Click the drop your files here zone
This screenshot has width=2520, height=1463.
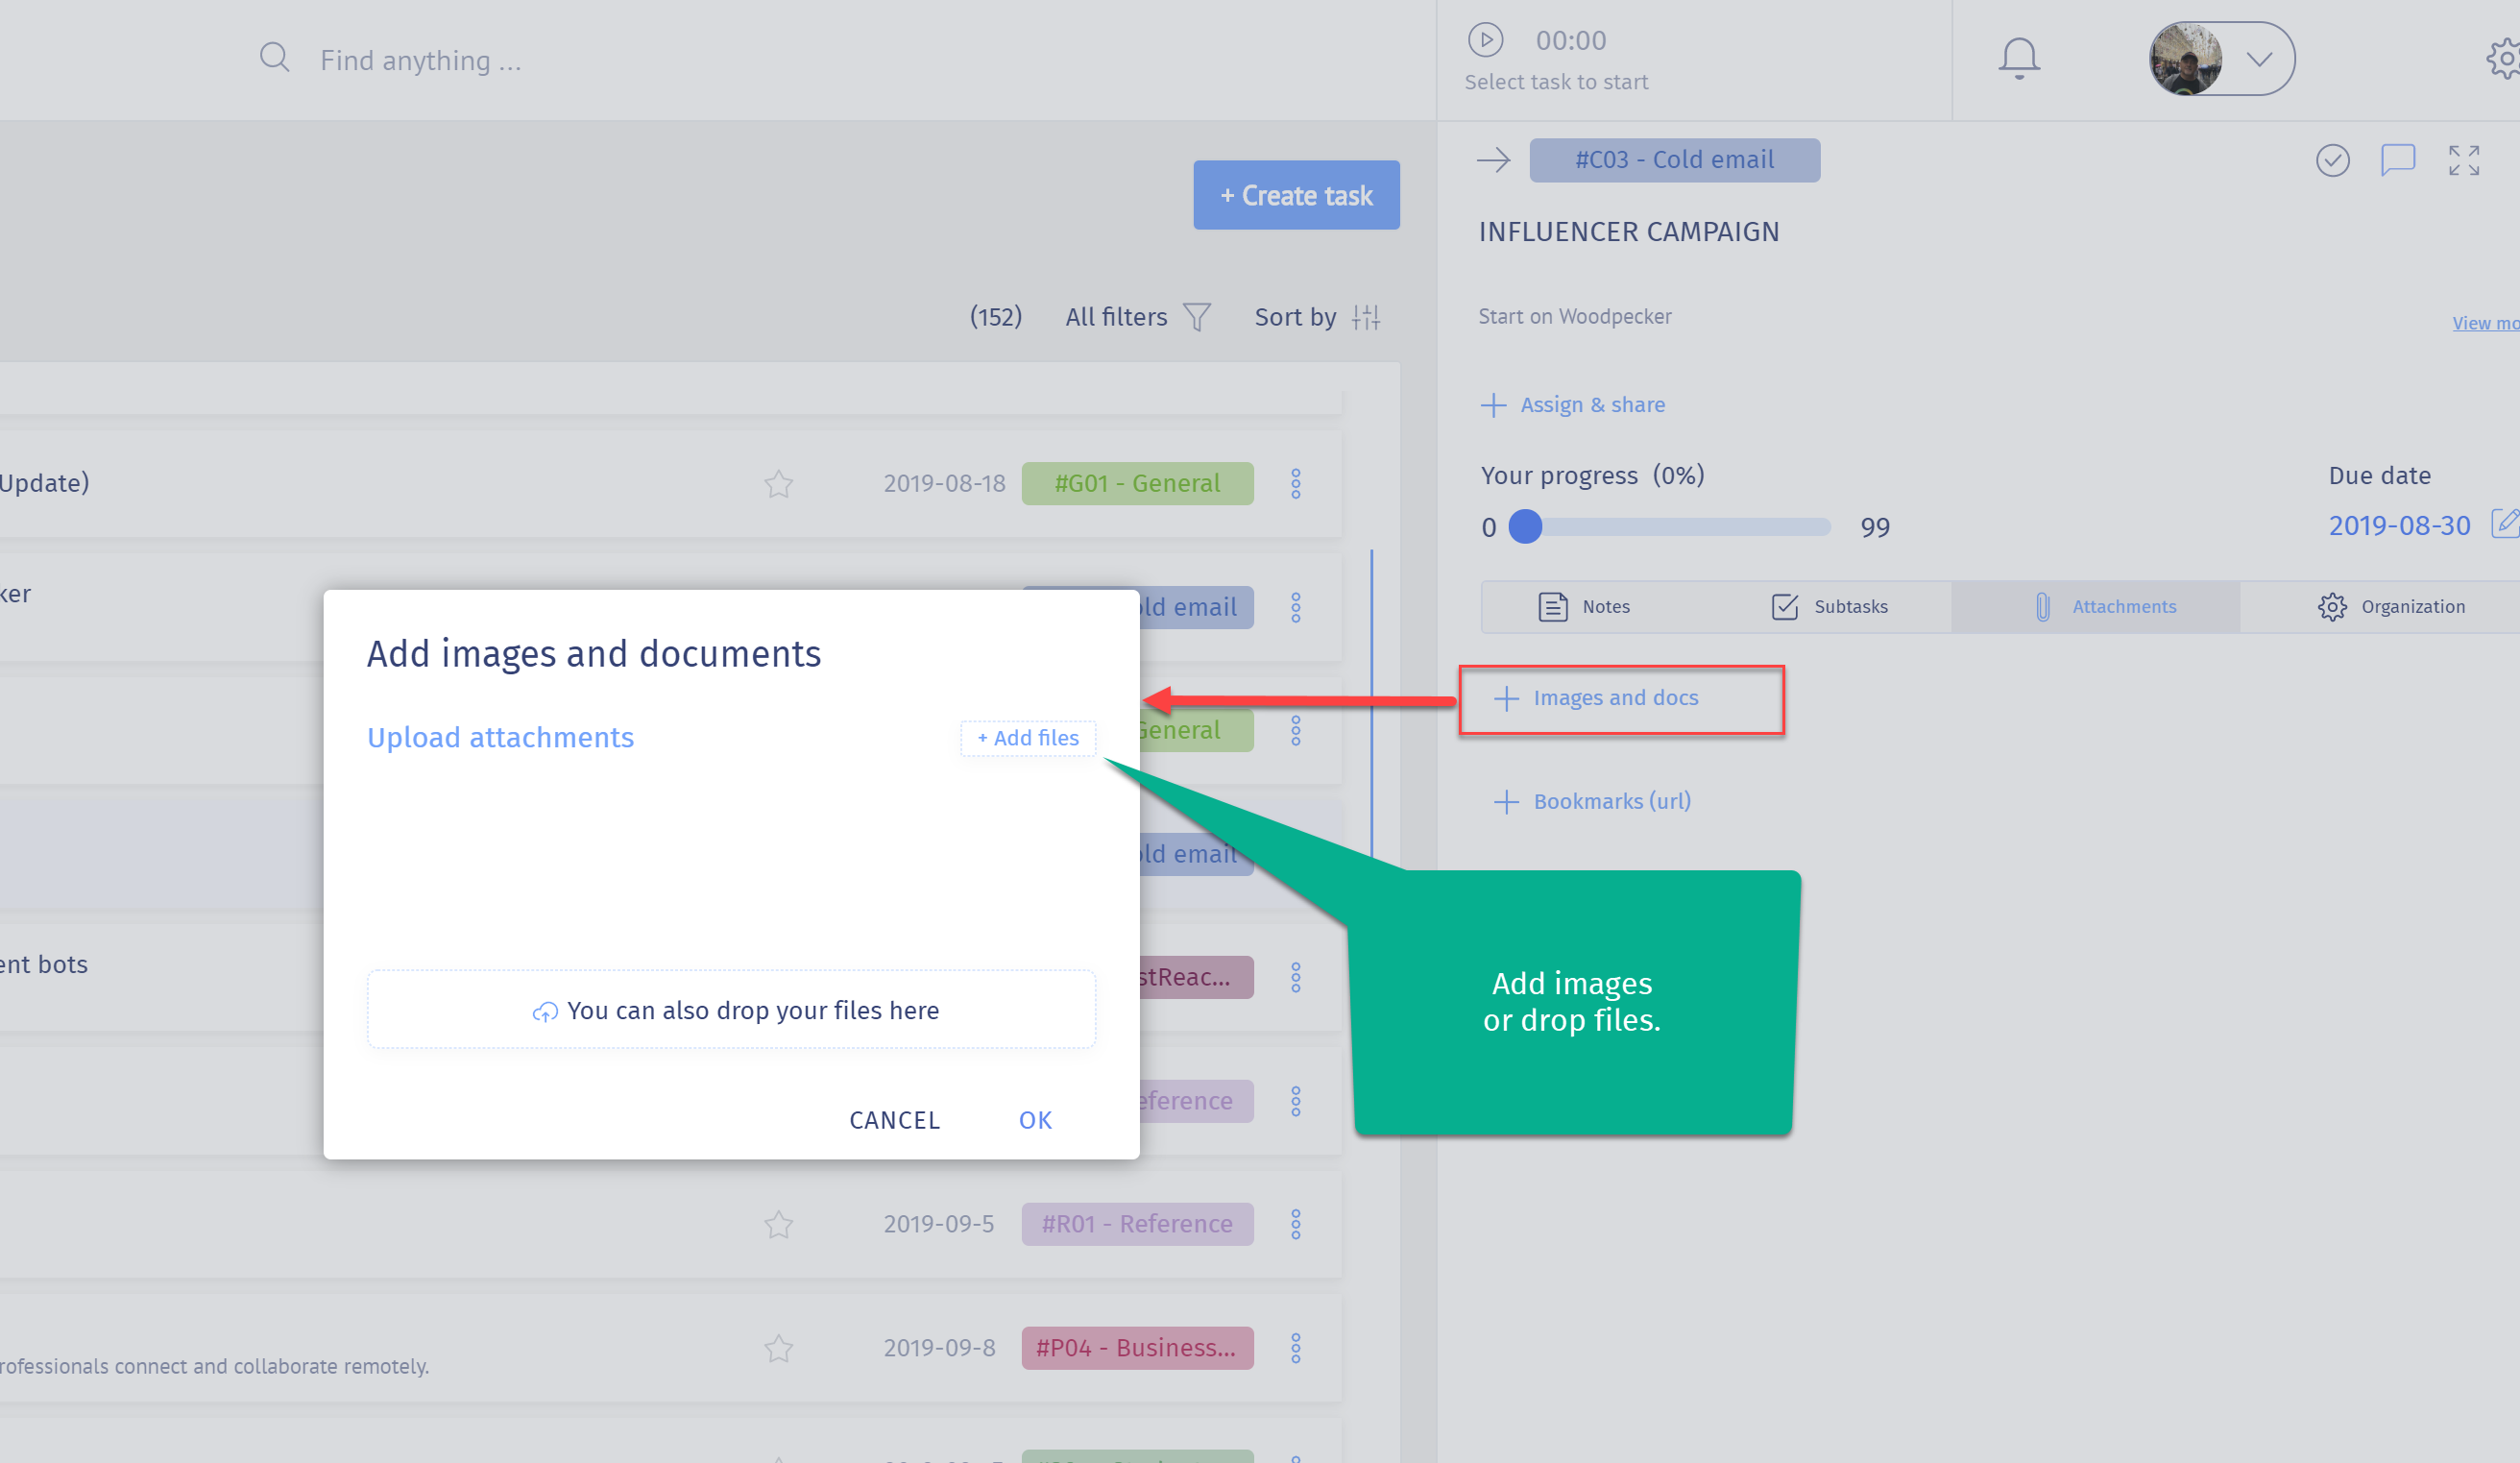coord(731,1009)
